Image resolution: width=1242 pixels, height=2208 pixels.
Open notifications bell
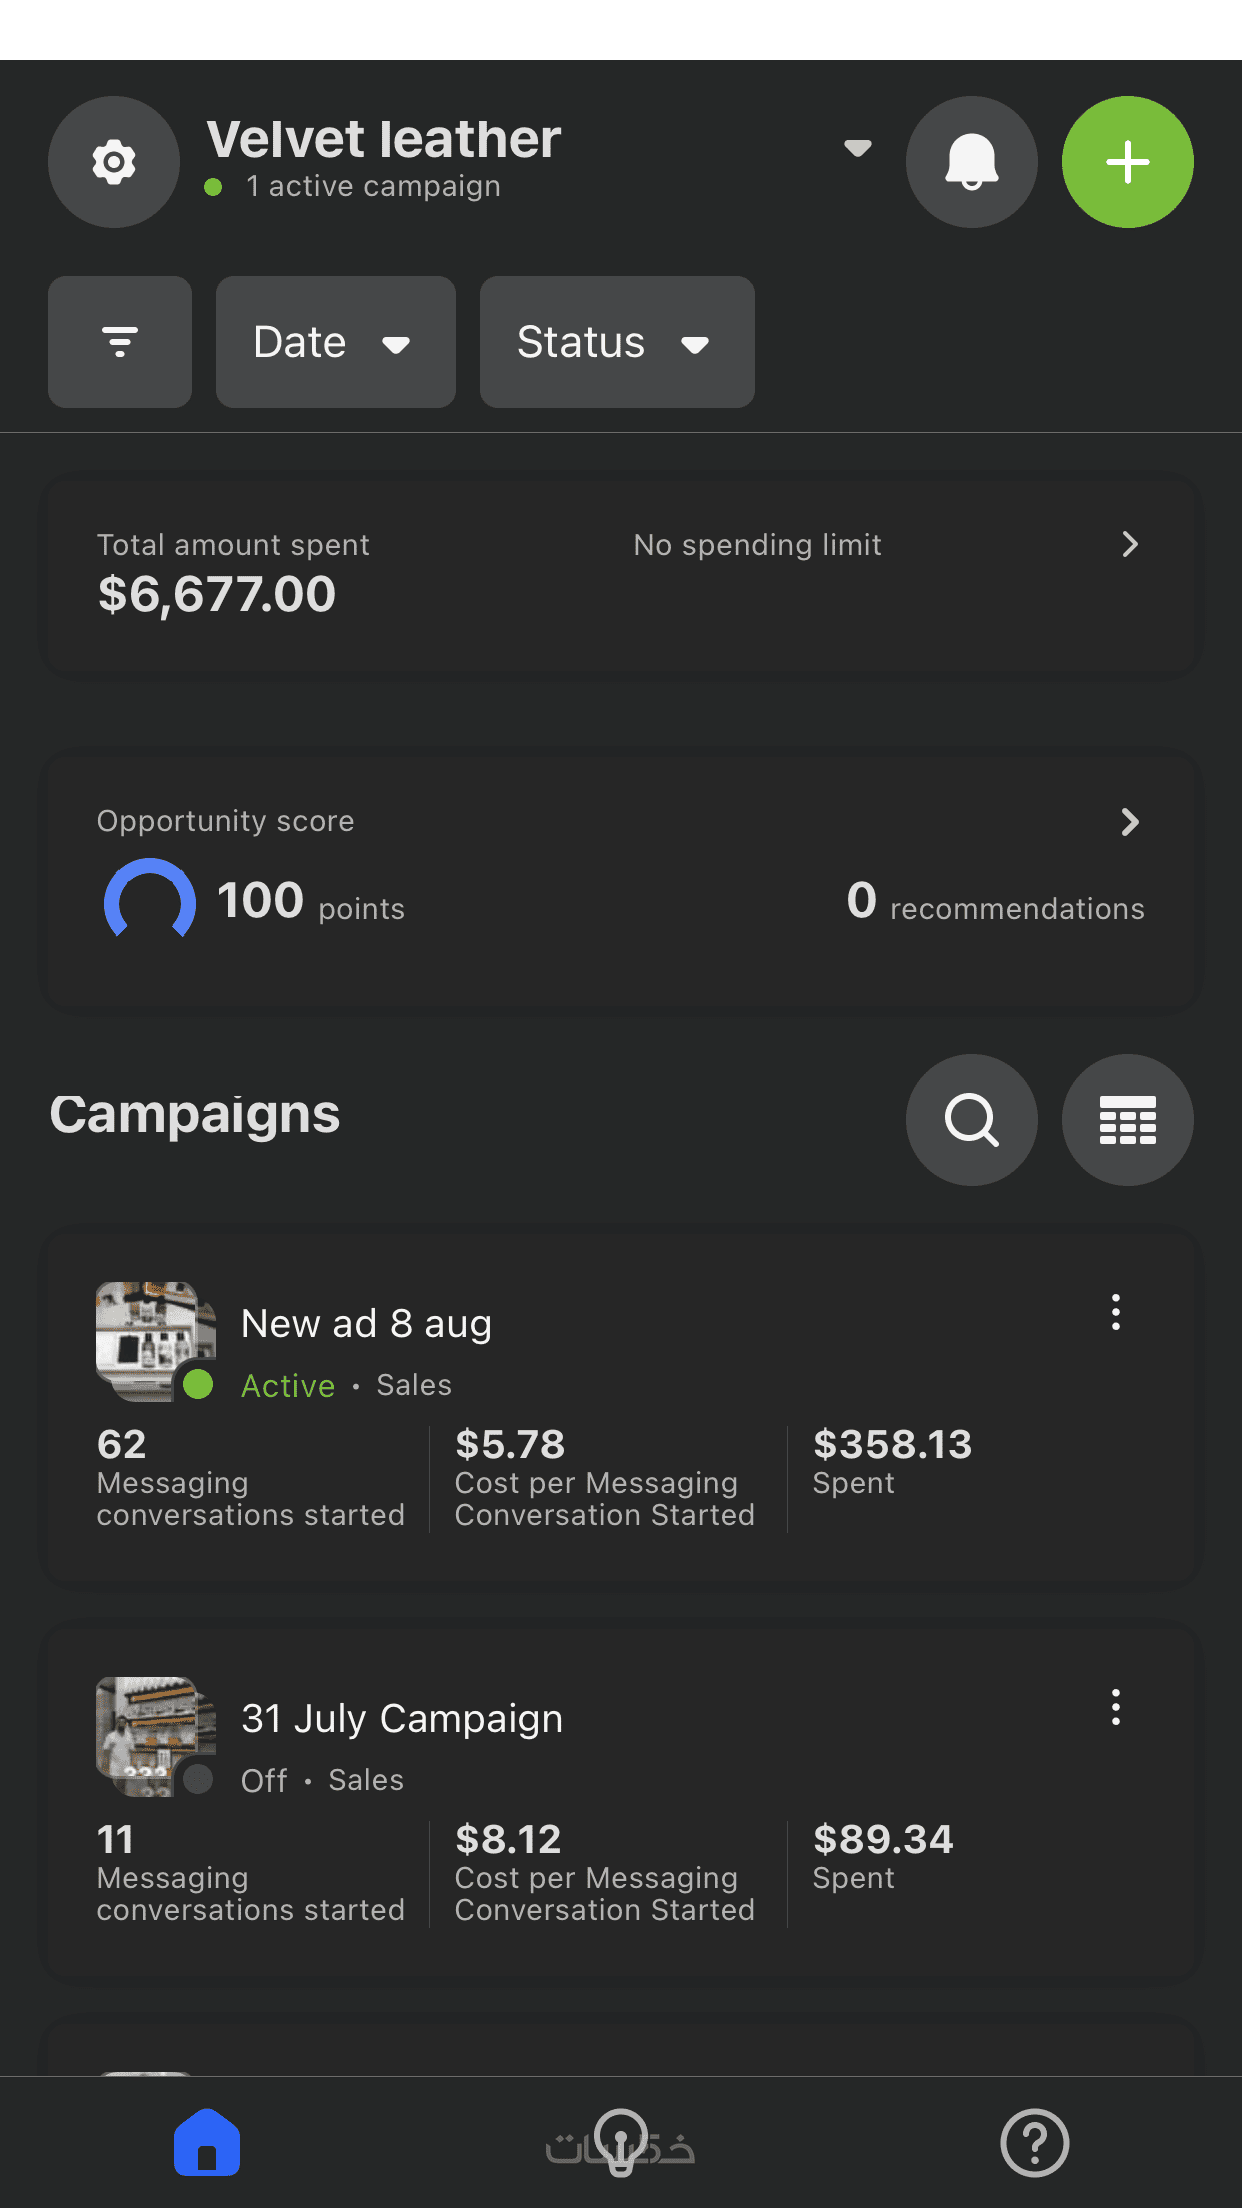coord(971,162)
